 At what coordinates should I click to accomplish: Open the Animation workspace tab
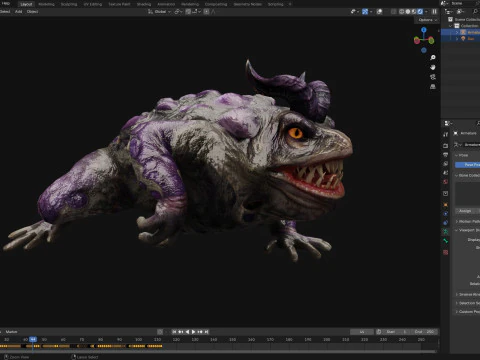point(166,4)
